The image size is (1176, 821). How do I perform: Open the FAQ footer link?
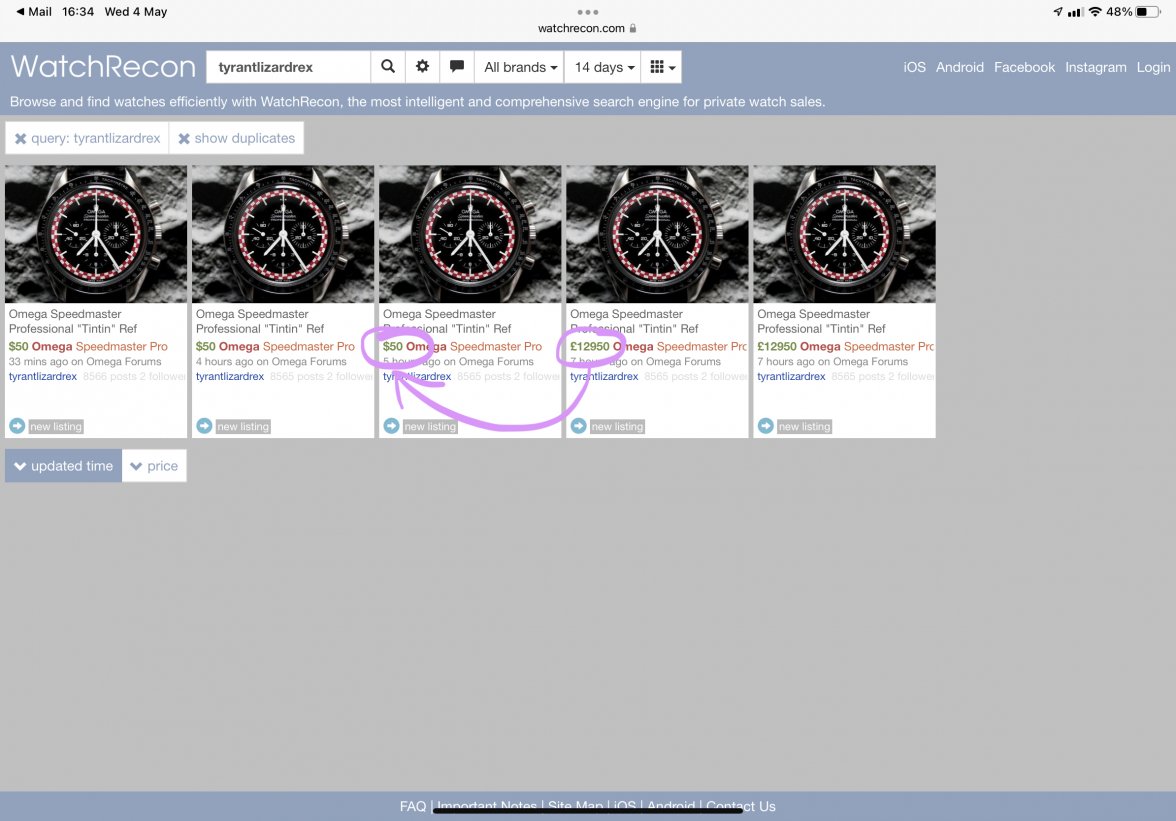(x=411, y=805)
